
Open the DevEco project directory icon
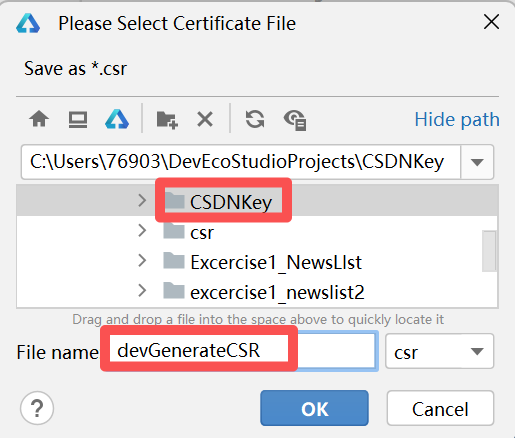pyautogui.click(x=117, y=119)
